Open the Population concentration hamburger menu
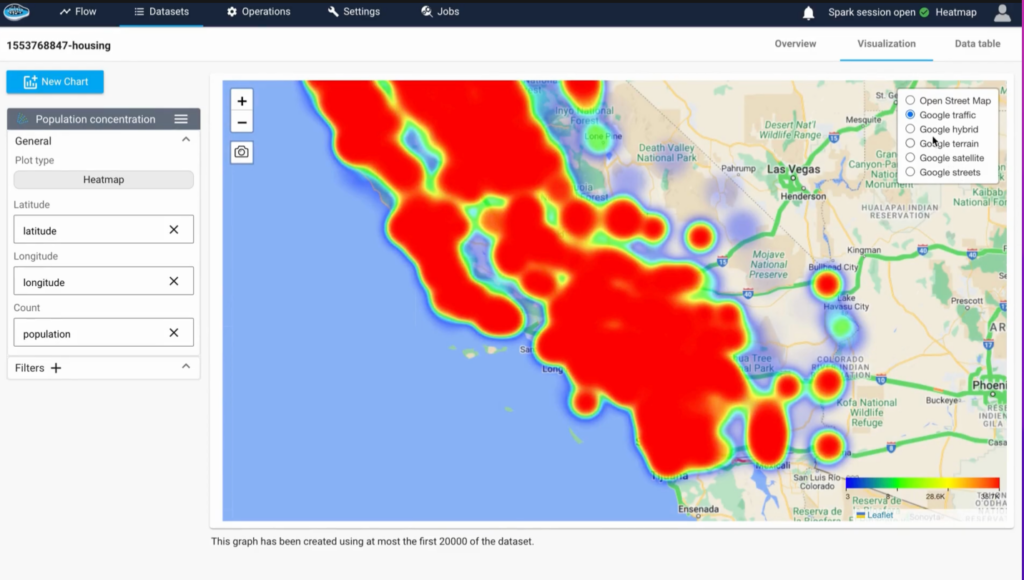This screenshot has height=580, width=1024. point(181,119)
